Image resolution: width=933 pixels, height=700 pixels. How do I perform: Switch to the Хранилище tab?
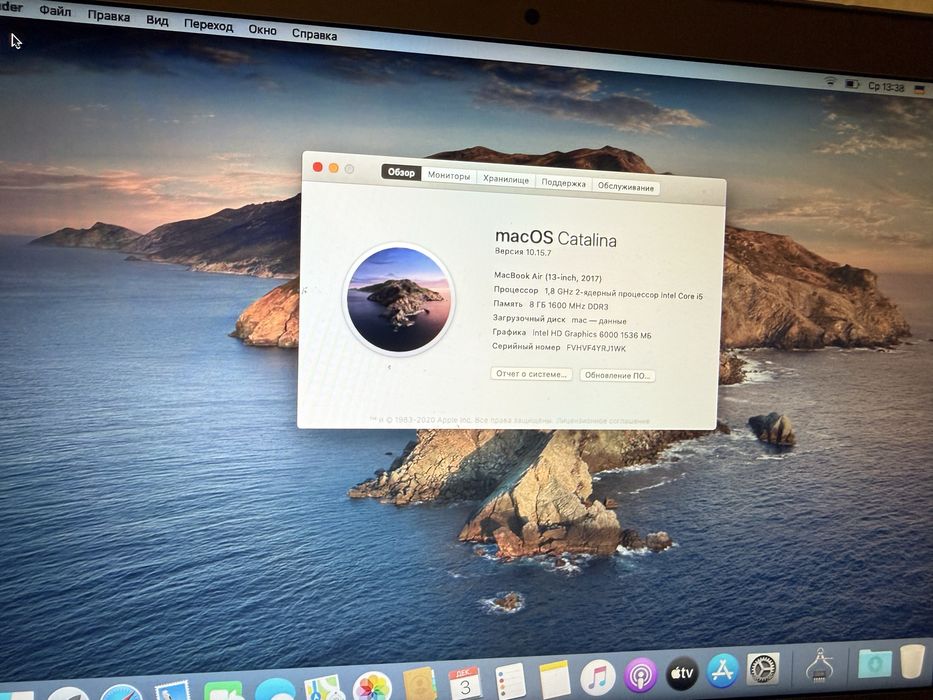(506, 179)
